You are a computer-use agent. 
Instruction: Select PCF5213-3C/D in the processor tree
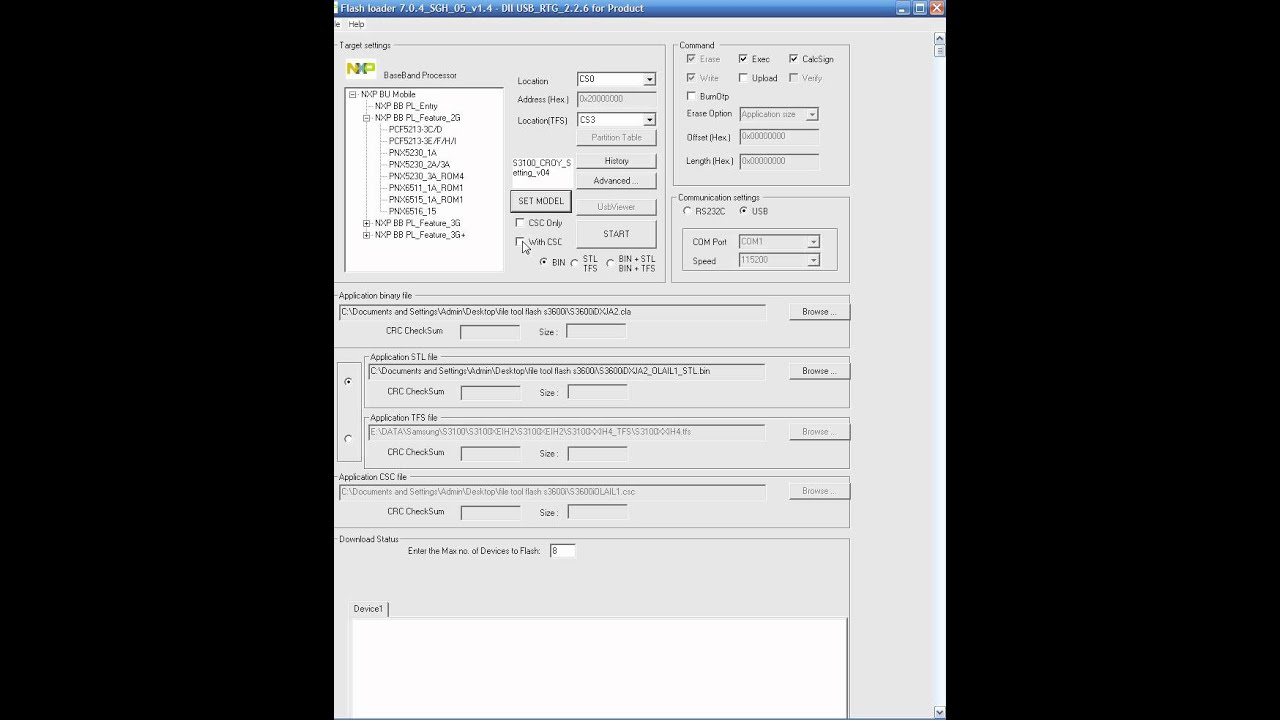[x=415, y=129]
